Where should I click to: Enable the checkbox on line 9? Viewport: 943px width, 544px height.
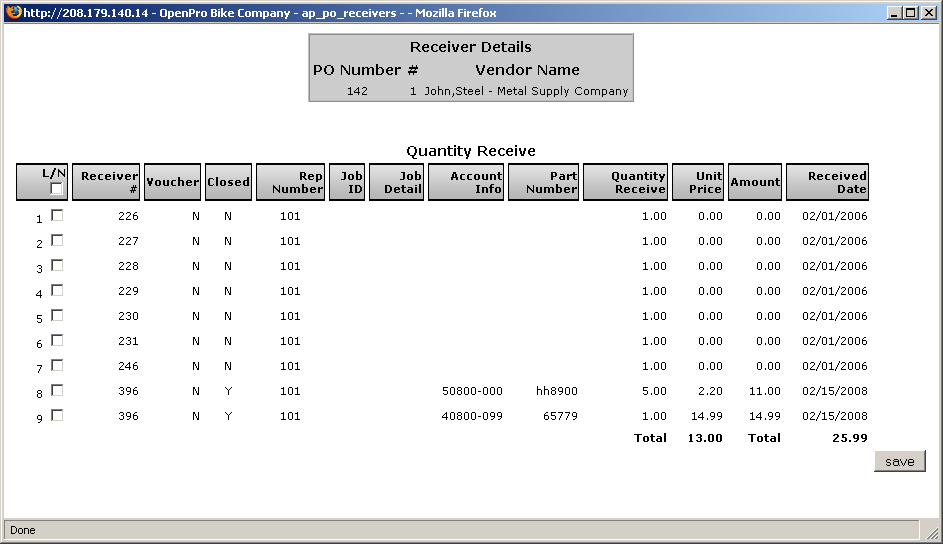[x=57, y=415]
